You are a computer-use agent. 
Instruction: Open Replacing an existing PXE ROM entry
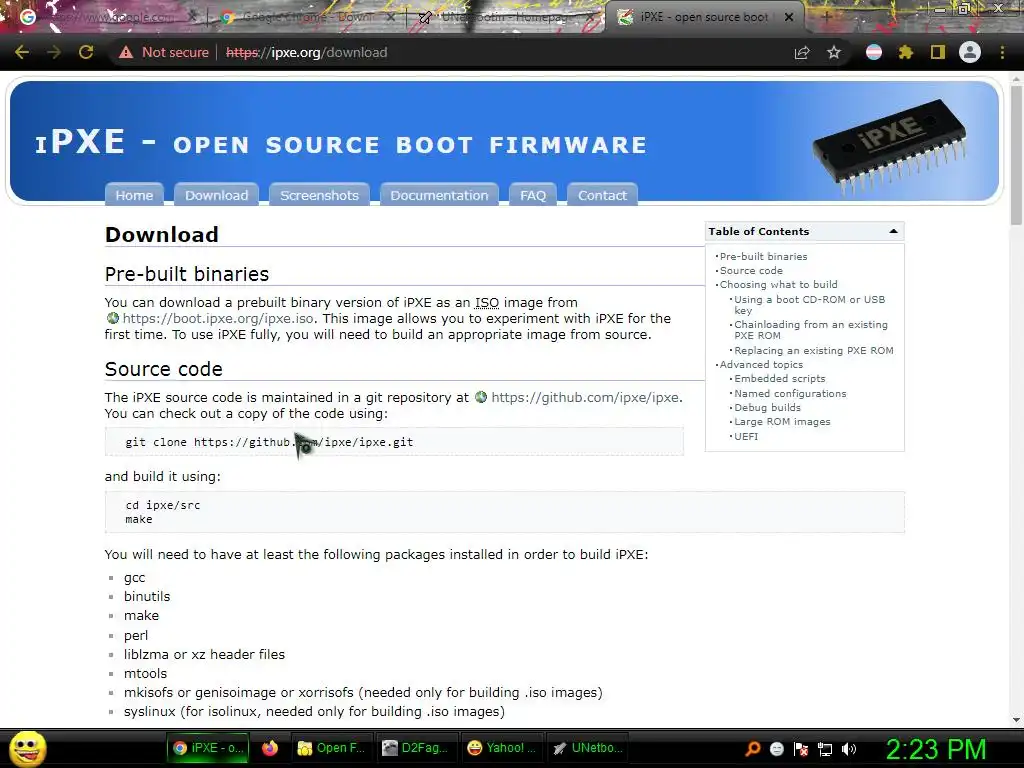(814, 351)
